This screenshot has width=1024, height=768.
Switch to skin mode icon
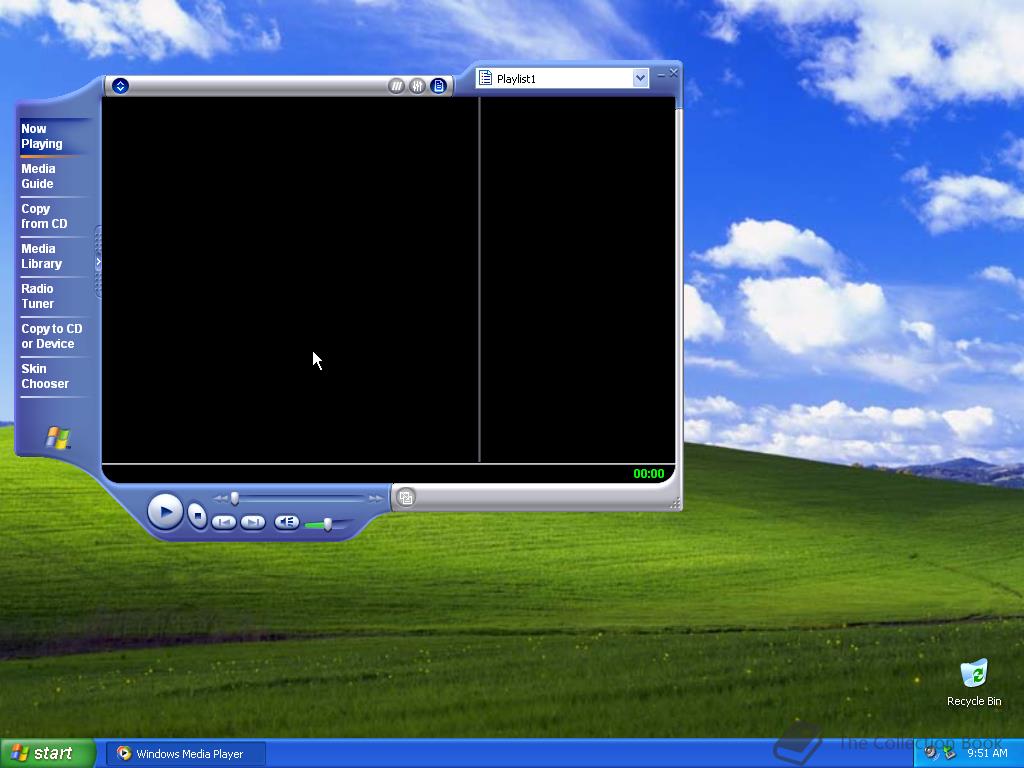[406, 498]
